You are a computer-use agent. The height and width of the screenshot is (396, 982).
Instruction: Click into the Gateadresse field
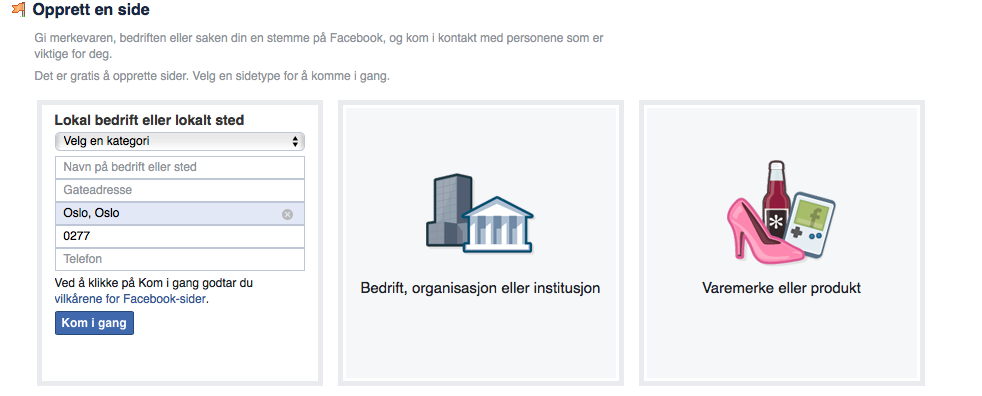point(180,190)
